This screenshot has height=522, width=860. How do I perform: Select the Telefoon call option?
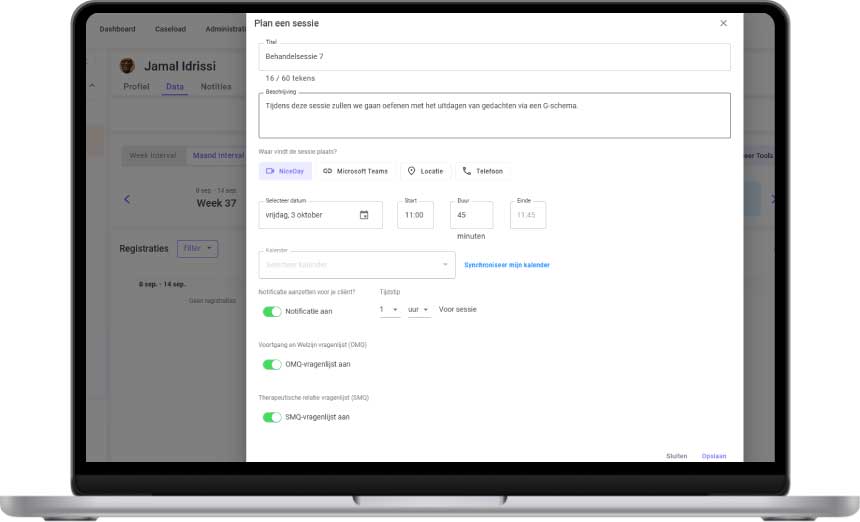482,171
